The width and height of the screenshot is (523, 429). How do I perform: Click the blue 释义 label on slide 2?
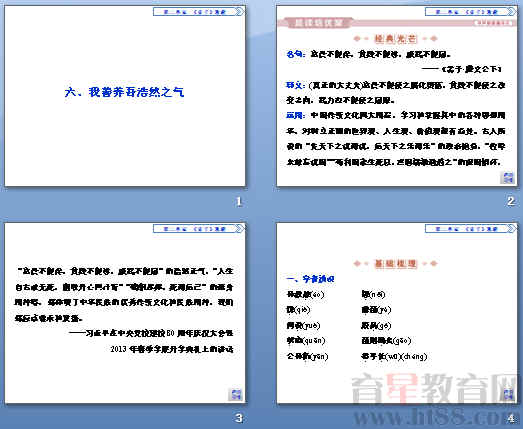[x=296, y=85]
